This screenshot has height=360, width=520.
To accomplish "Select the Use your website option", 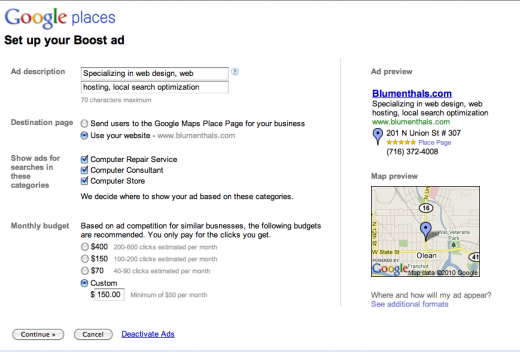I will coord(84,135).
